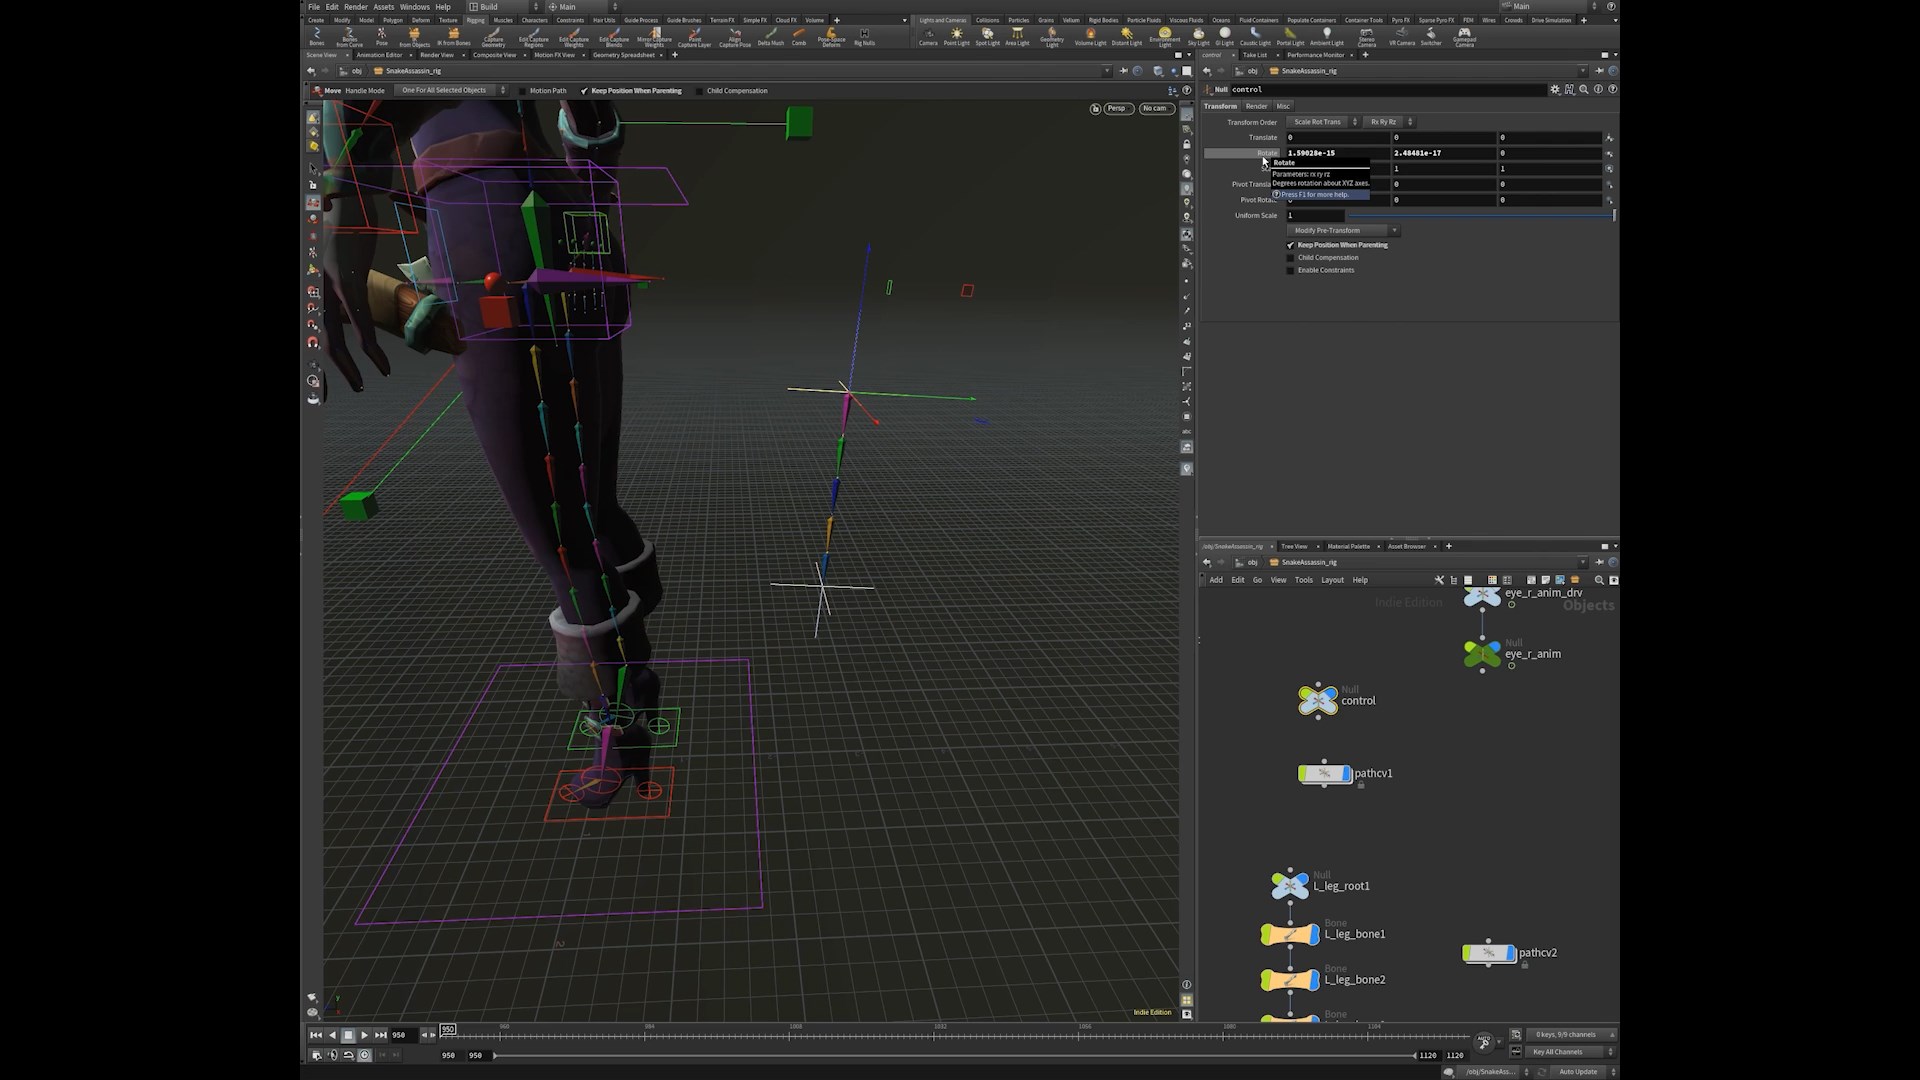Open Key All Channels dropdown
This screenshot has height=1080, width=1920.
point(1570,1052)
